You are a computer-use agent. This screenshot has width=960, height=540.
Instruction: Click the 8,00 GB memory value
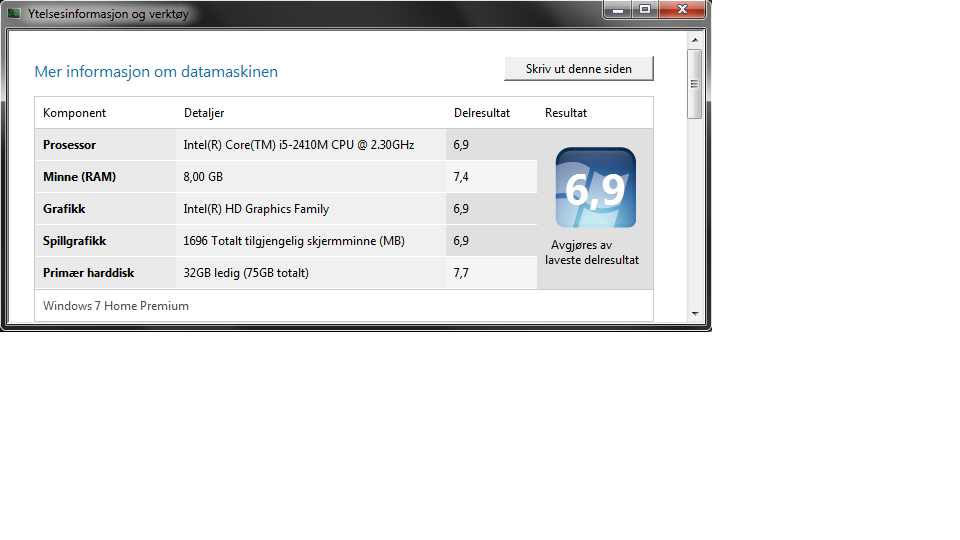point(203,177)
